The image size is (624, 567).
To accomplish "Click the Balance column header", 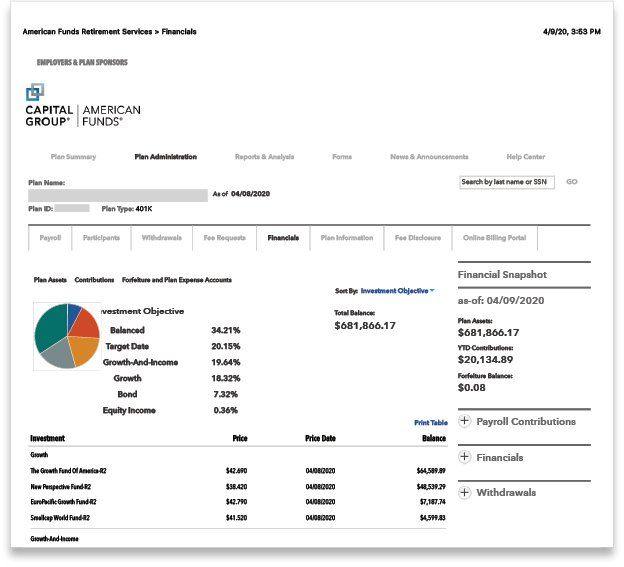I will click(434, 438).
